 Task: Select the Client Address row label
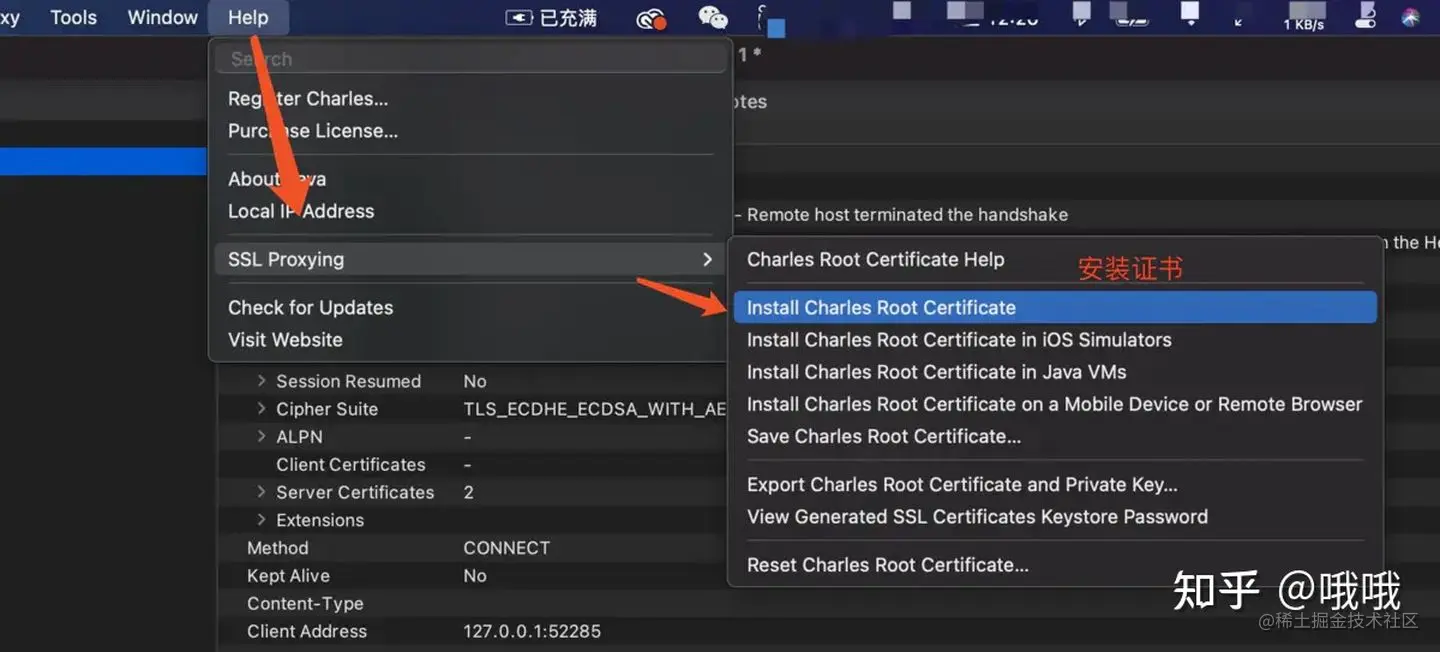click(307, 631)
